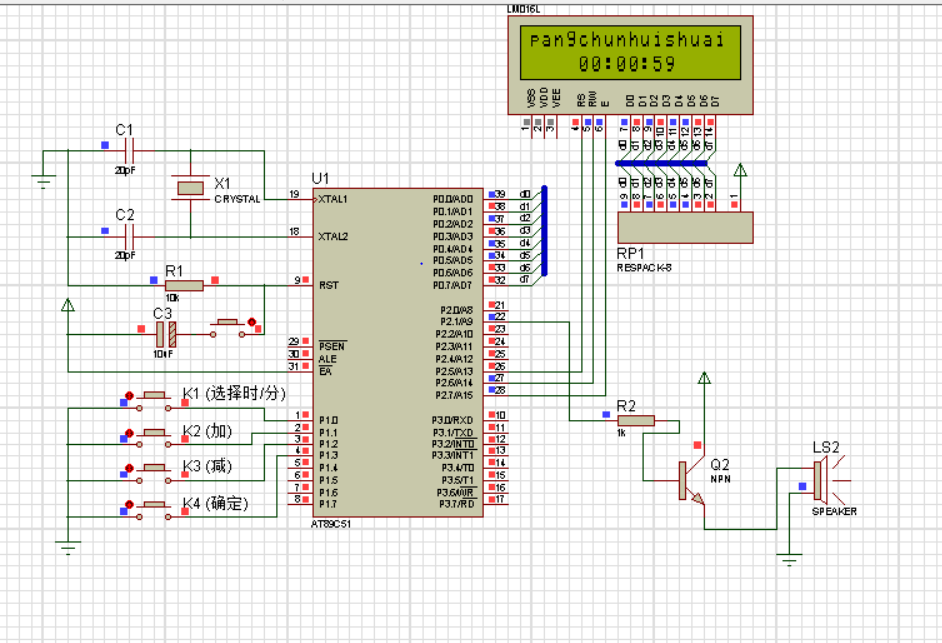The height and width of the screenshot is (643, 942).
Task: Select the RP1 RESPACK-8 resistor pack body
Action: pyautogui.click(x=685, y=227)
